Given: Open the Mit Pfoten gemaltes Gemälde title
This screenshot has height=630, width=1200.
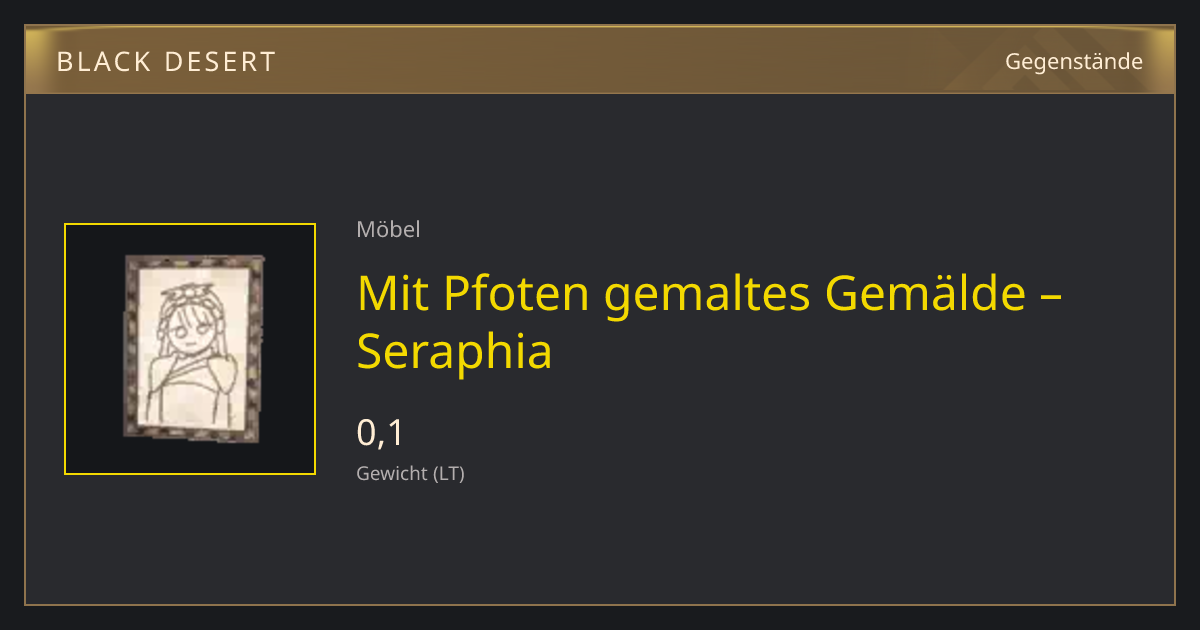Looking at the screenshot, I should click(x=710, y=322).
